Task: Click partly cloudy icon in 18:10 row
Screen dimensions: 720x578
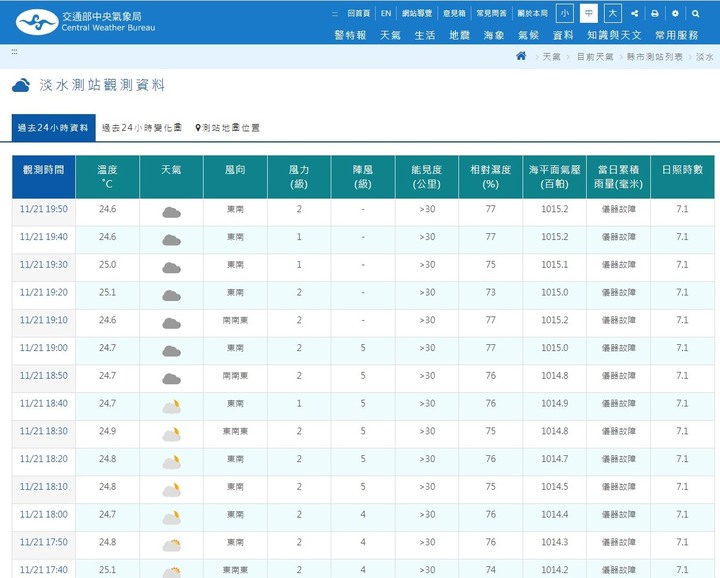Action: click(x=171, y=490)
